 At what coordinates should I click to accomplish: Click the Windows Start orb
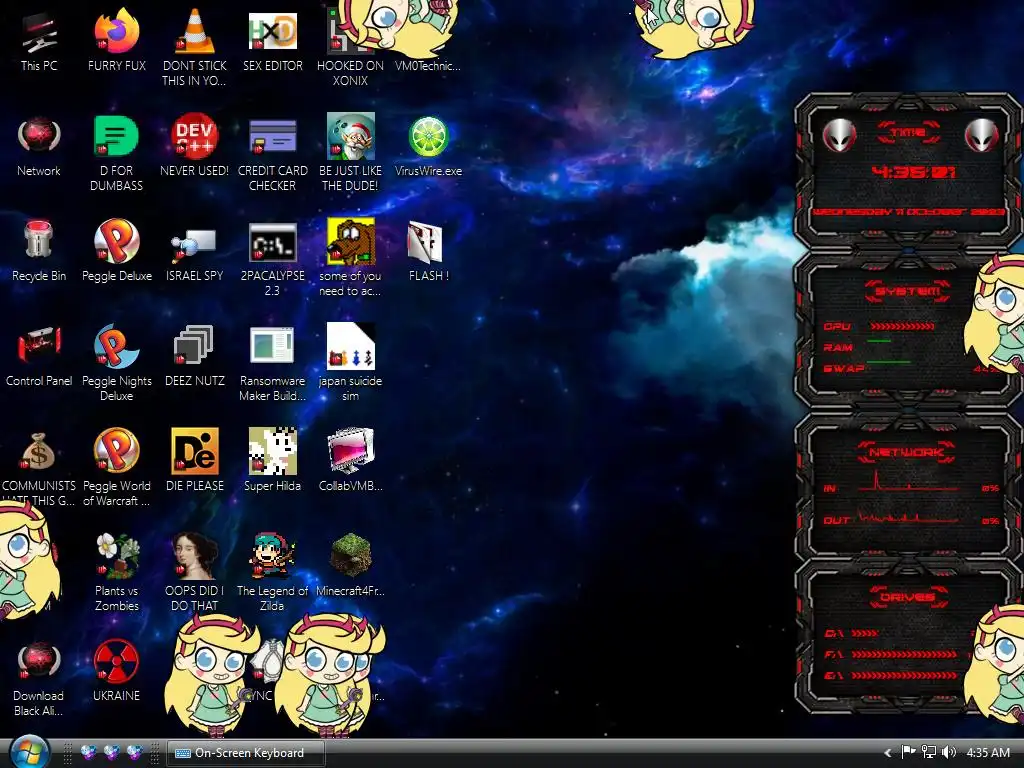[30, 752]
